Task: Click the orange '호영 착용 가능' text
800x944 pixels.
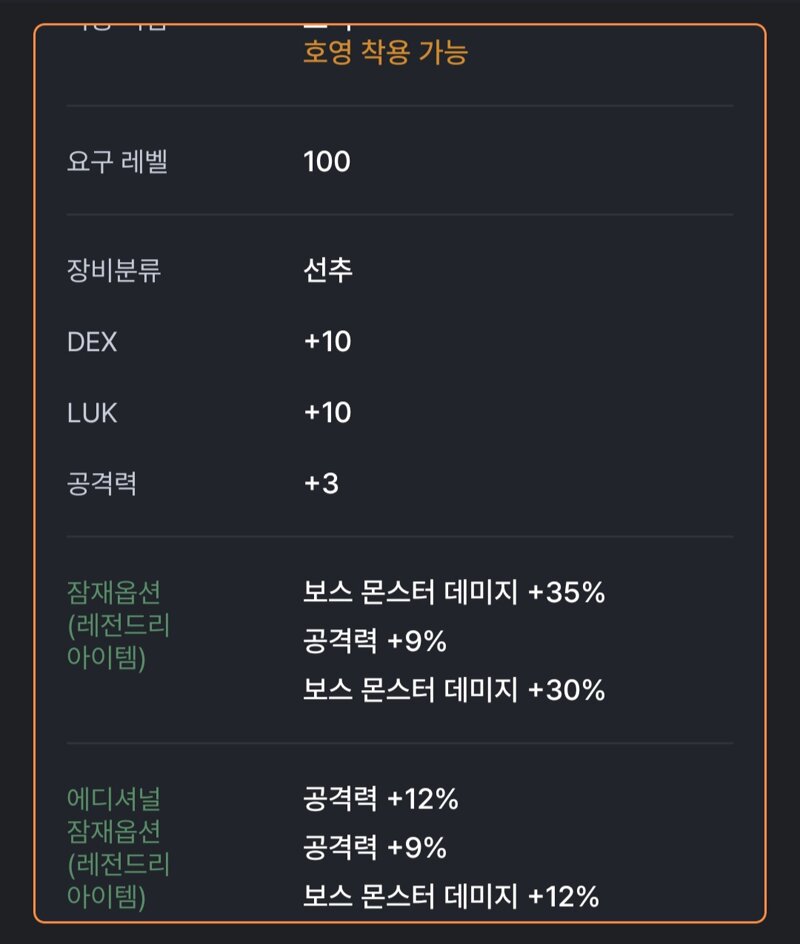Action: 385,52
